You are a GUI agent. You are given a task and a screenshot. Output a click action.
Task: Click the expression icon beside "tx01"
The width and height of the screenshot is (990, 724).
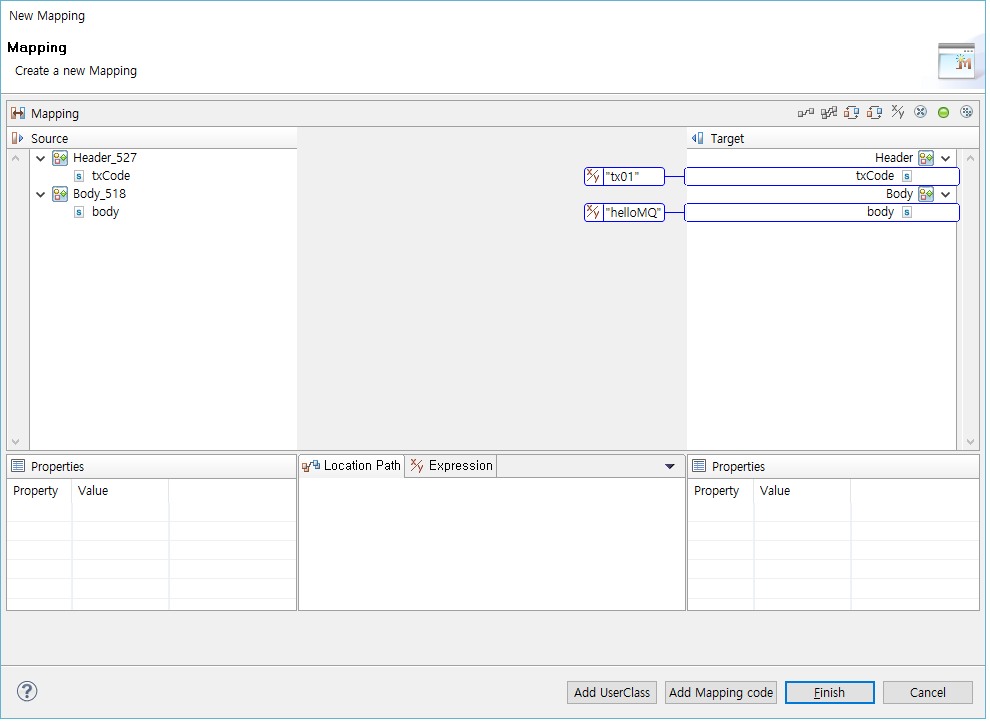pos(592,175)
